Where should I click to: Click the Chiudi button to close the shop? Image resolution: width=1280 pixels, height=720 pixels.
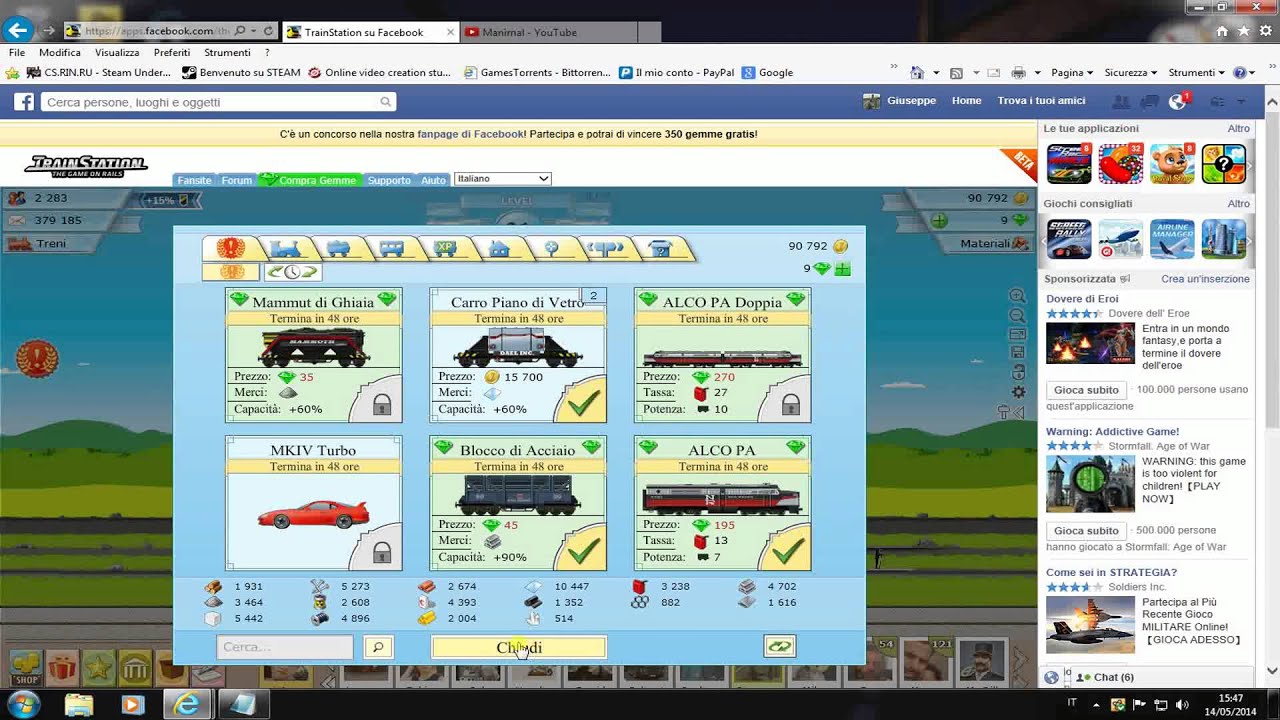tap(518, 647)
